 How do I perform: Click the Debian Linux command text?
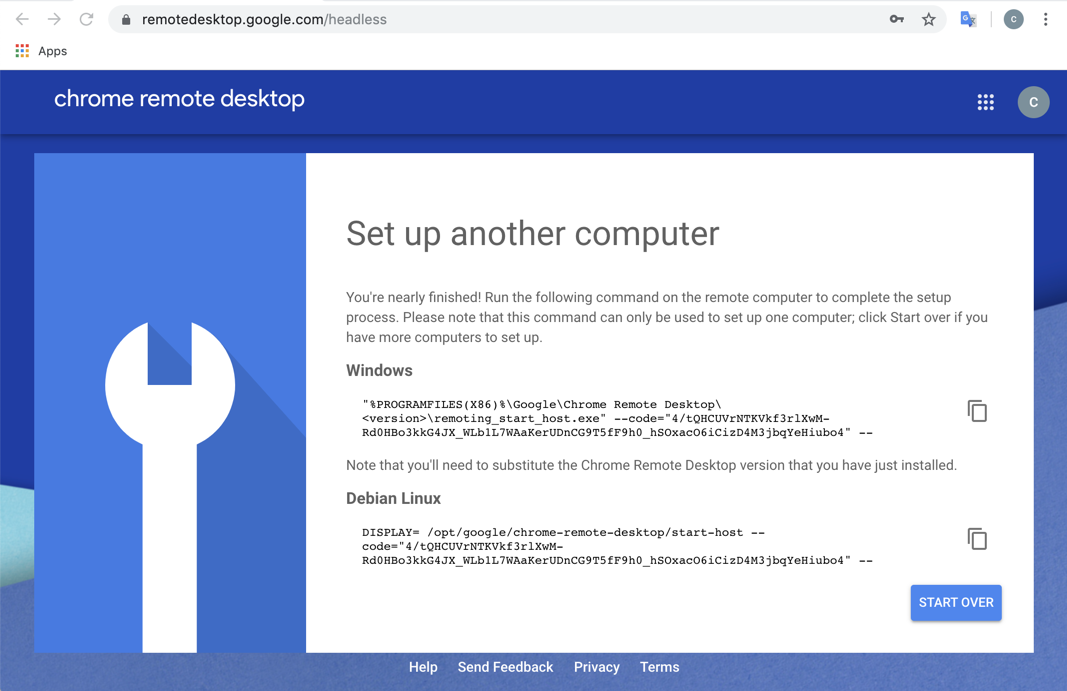click(617, 546)
